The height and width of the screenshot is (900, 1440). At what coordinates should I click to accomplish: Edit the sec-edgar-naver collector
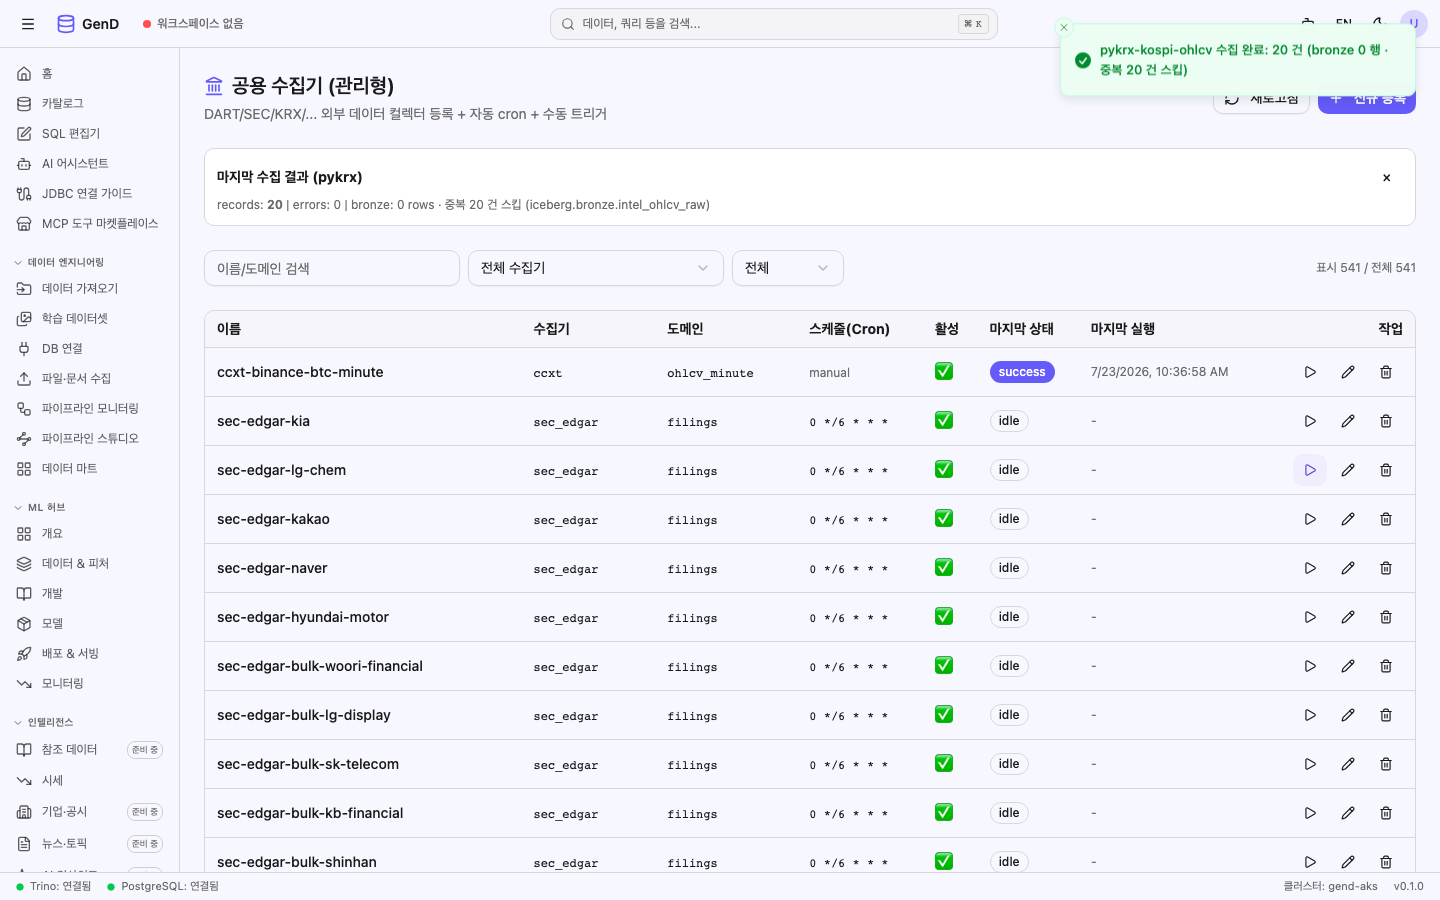[x=1348, y=568]
